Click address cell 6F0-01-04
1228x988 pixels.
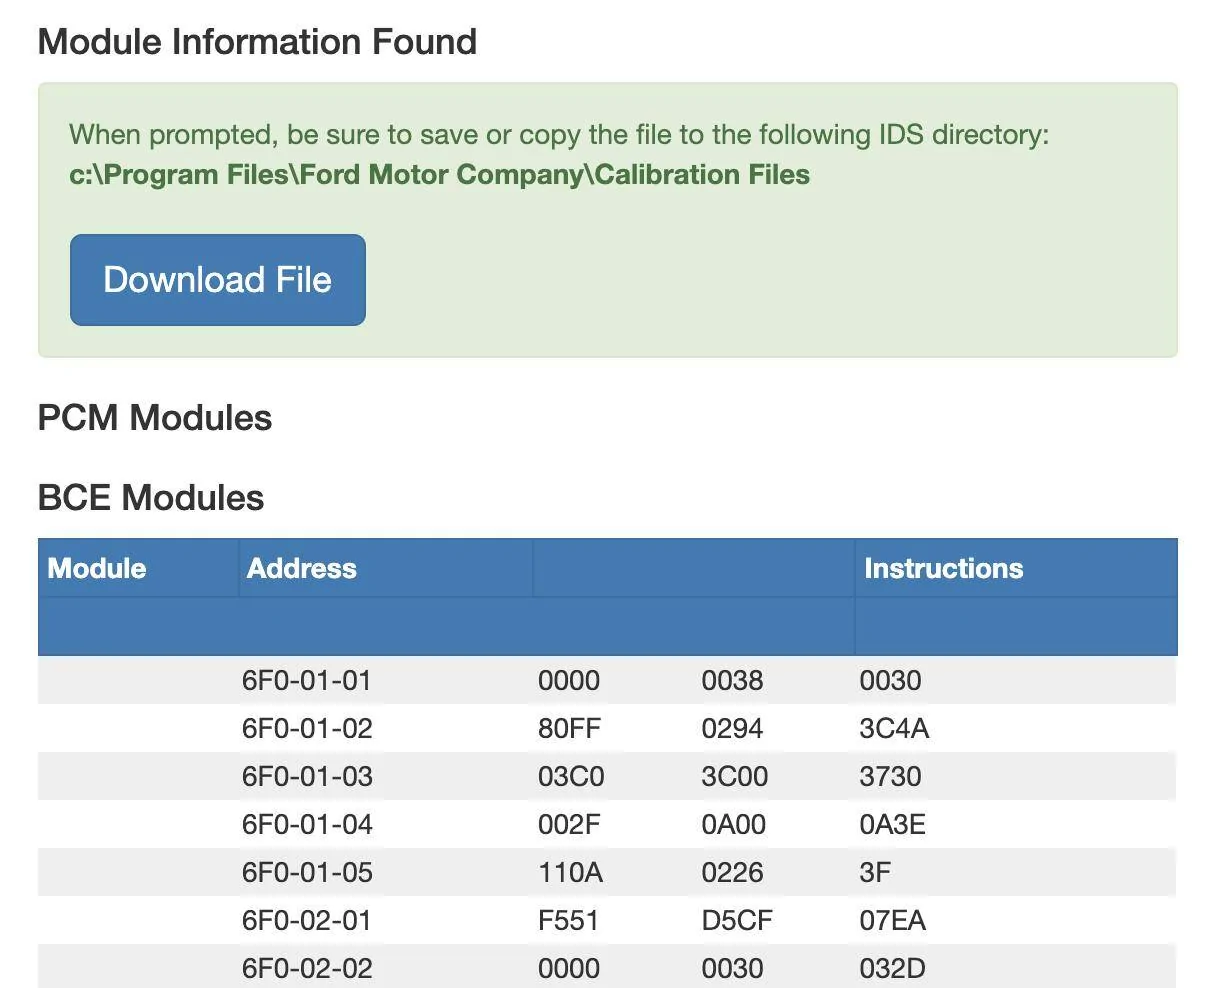(x=307, y=825)
